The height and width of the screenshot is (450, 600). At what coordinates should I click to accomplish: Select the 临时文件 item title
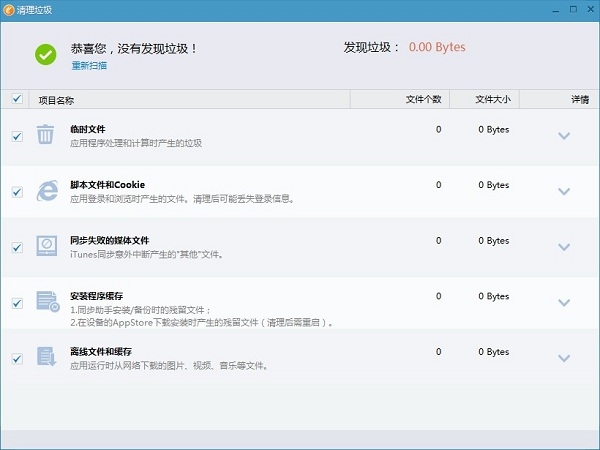[88, 129]
